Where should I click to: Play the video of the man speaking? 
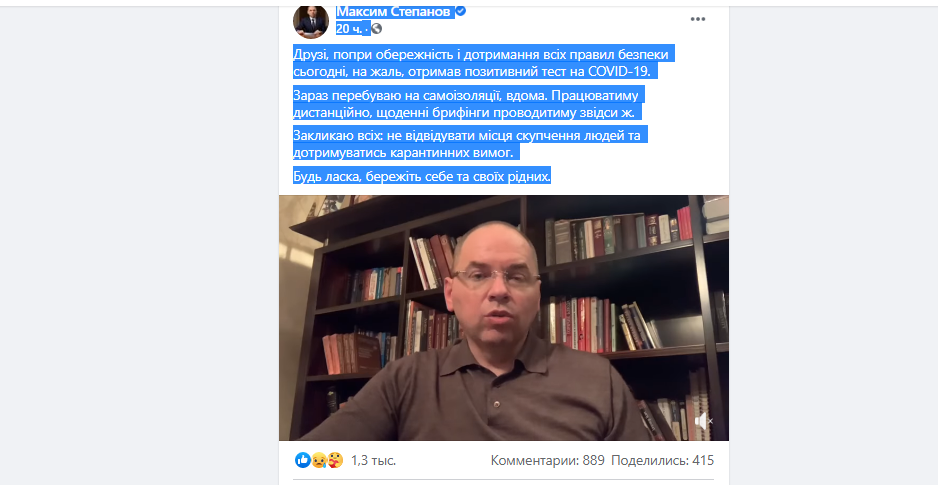504,318
